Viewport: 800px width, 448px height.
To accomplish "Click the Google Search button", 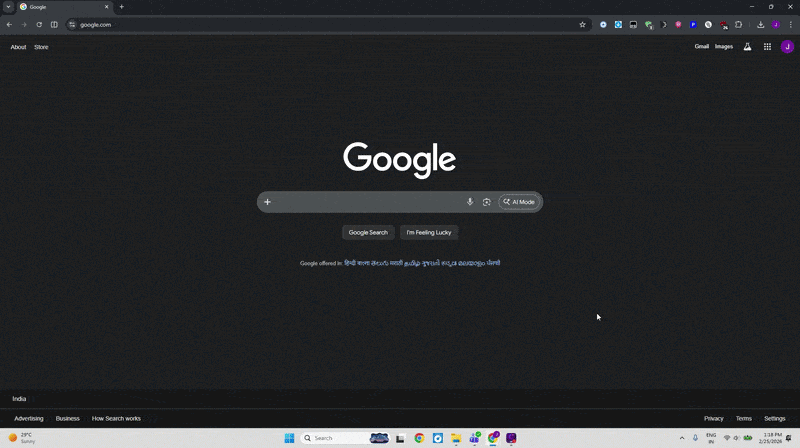I will point(368,232).
